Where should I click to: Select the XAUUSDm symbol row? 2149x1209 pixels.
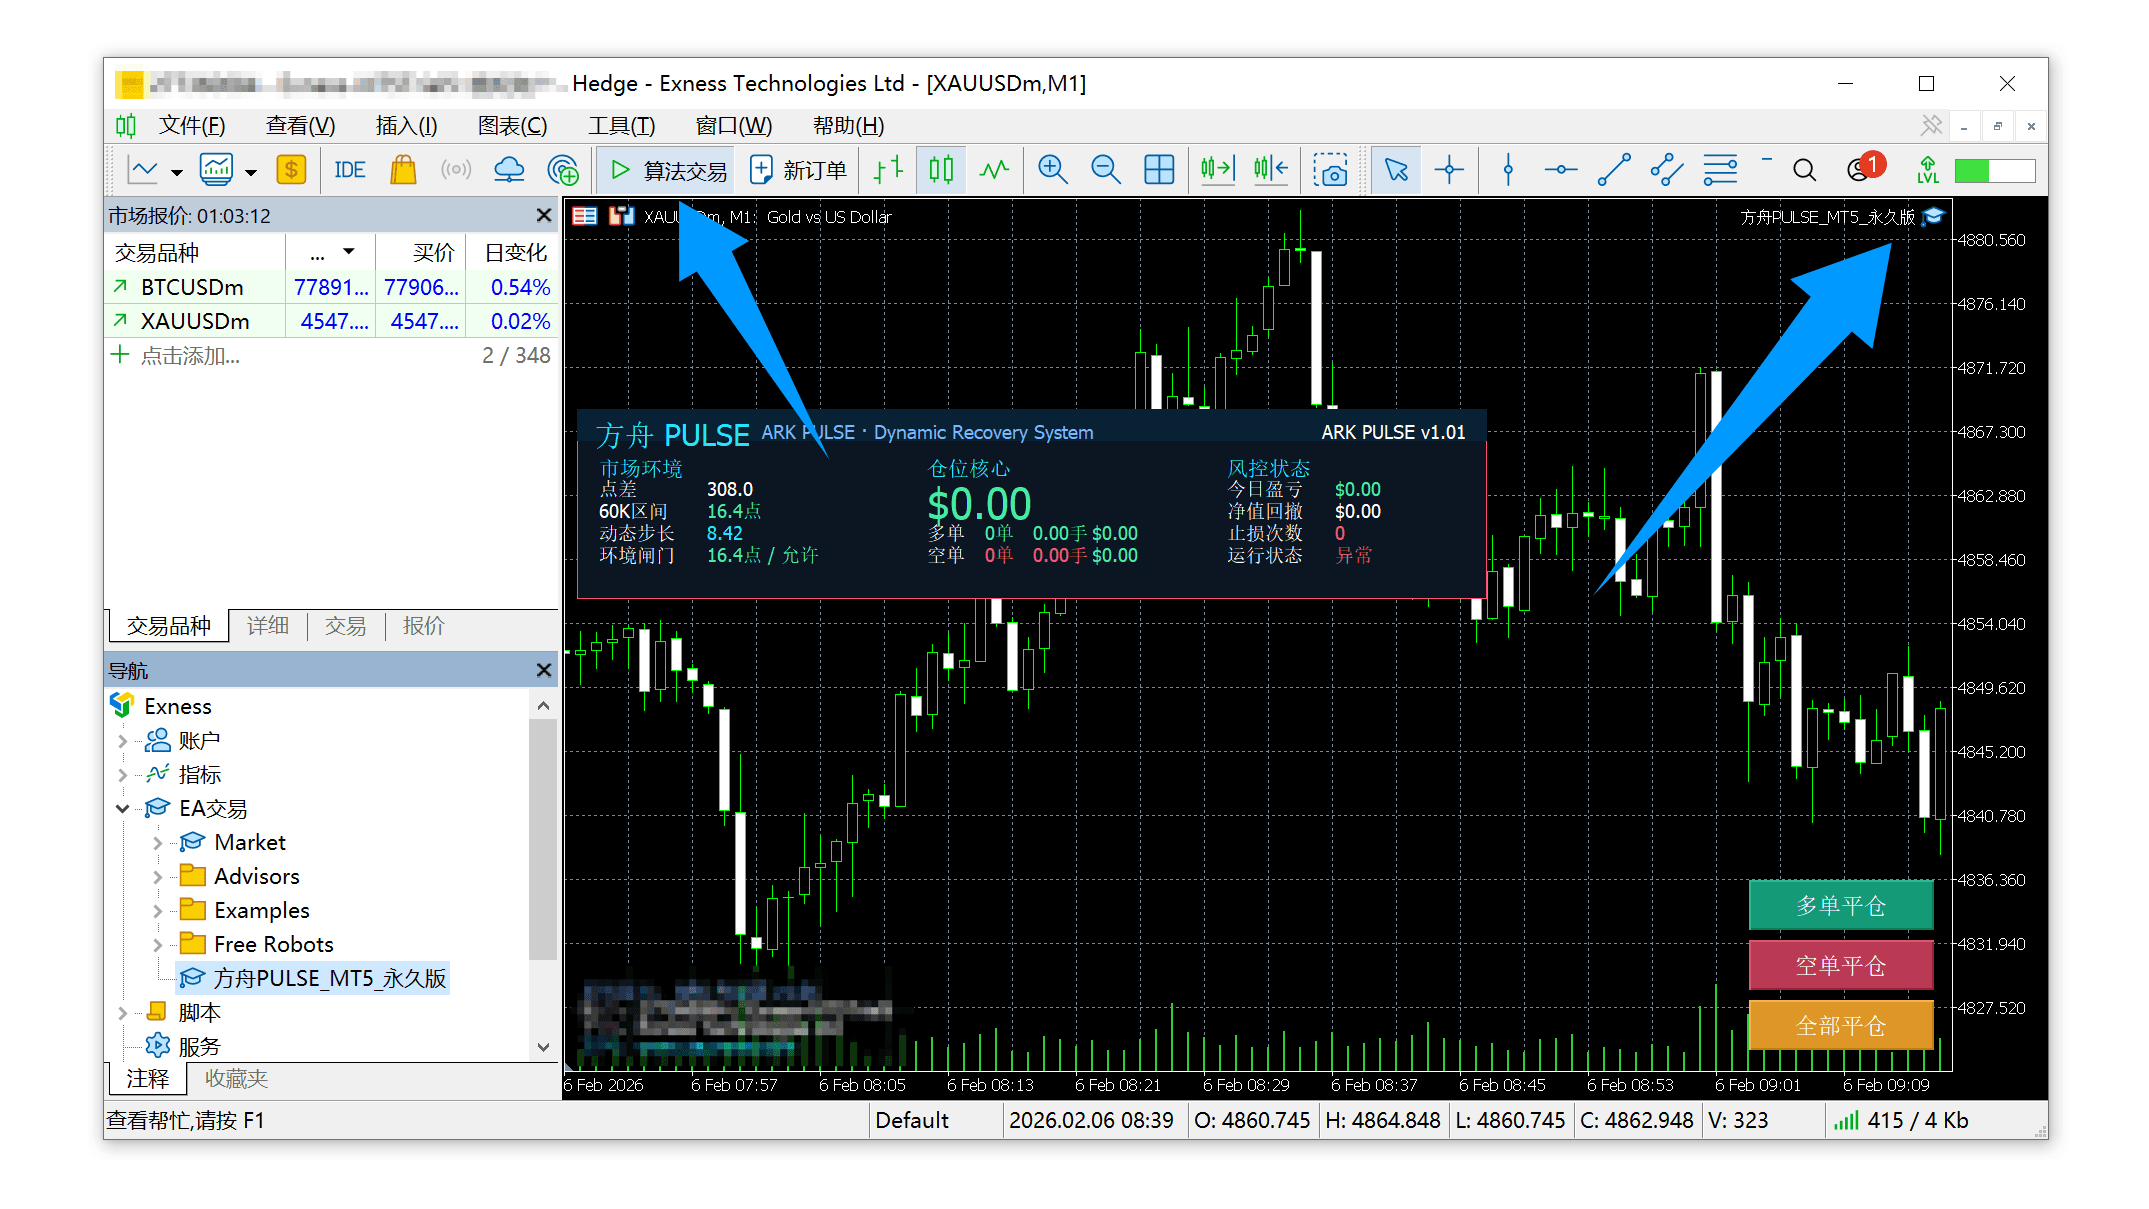tap(331, 322)
